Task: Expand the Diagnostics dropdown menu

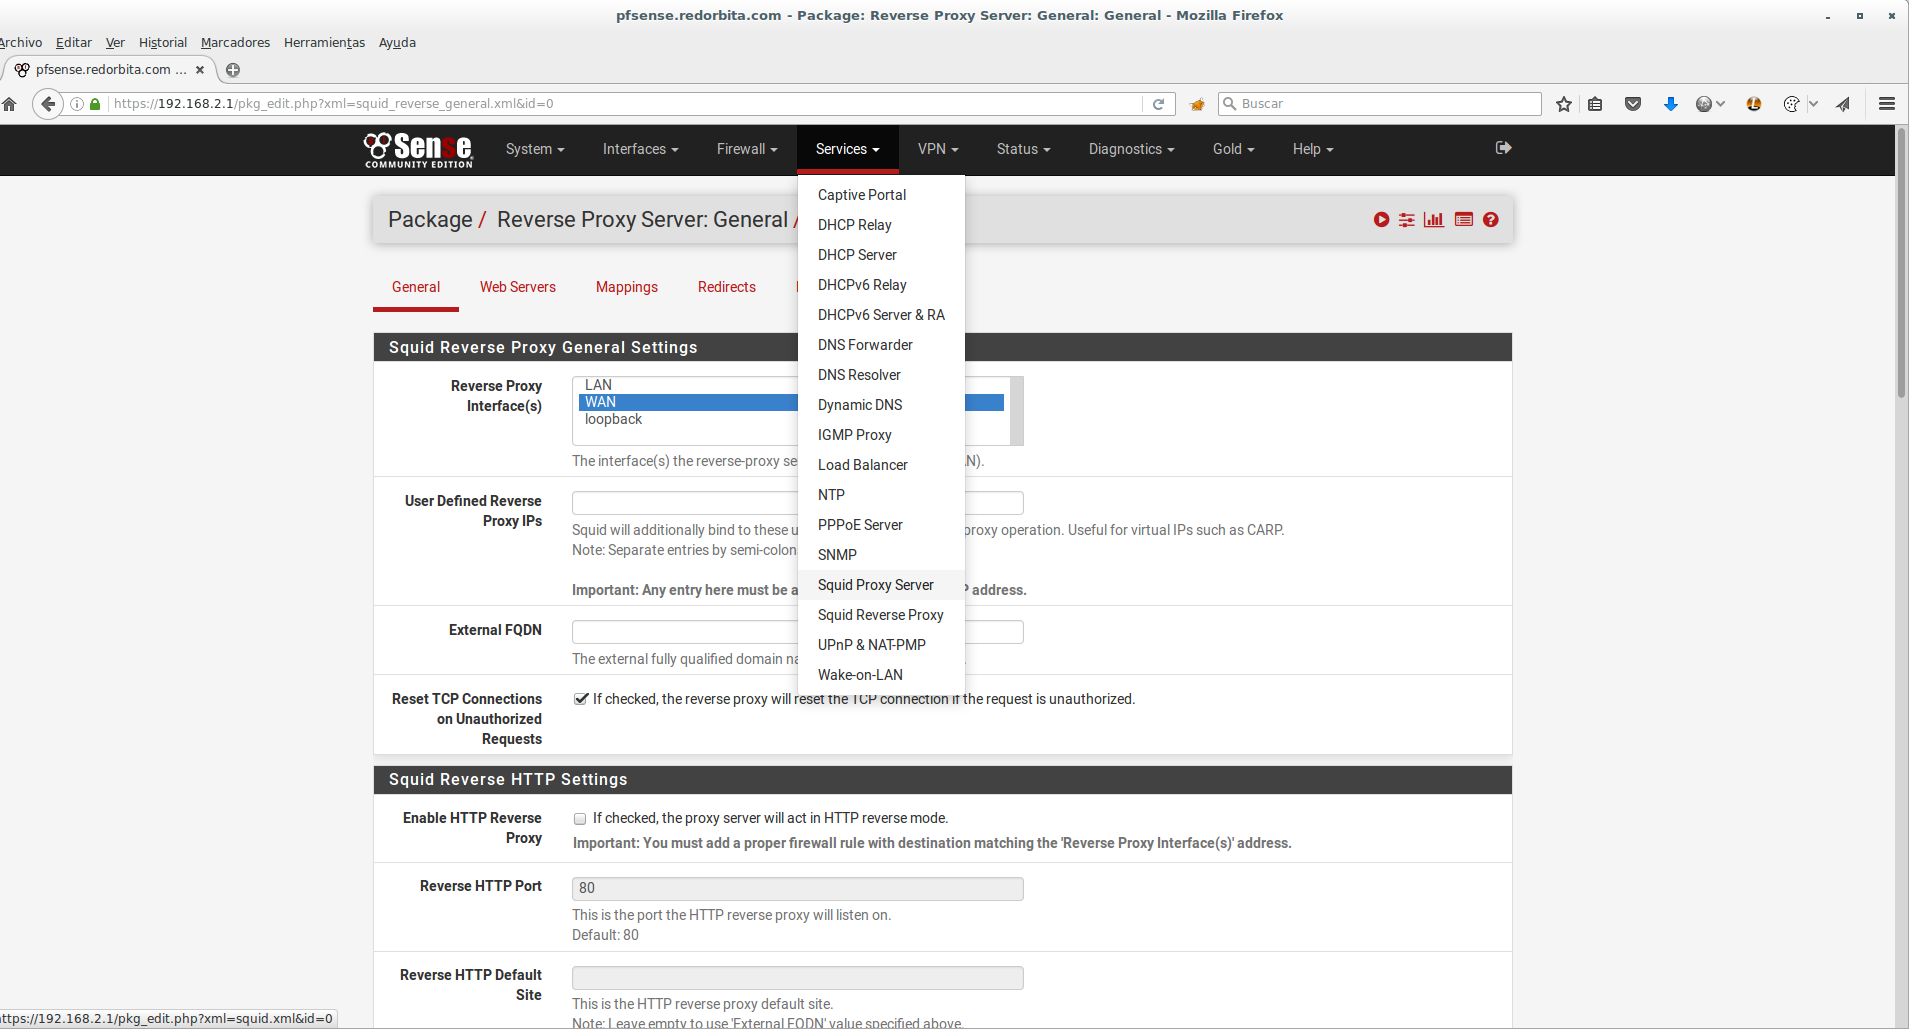Action: pyautogui.click(x=1131, y=149)
